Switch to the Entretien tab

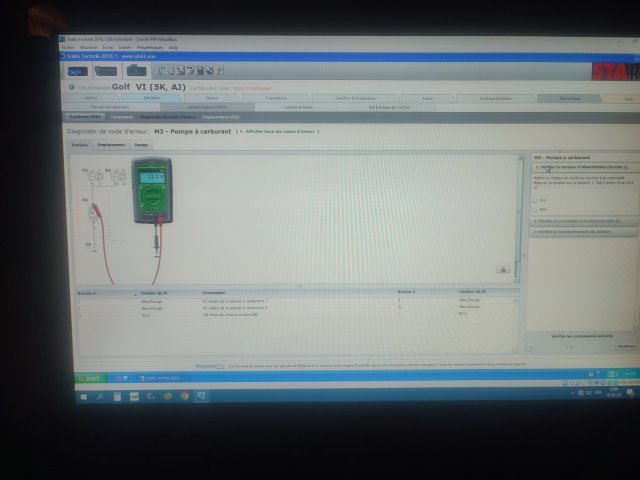[151, 98]
